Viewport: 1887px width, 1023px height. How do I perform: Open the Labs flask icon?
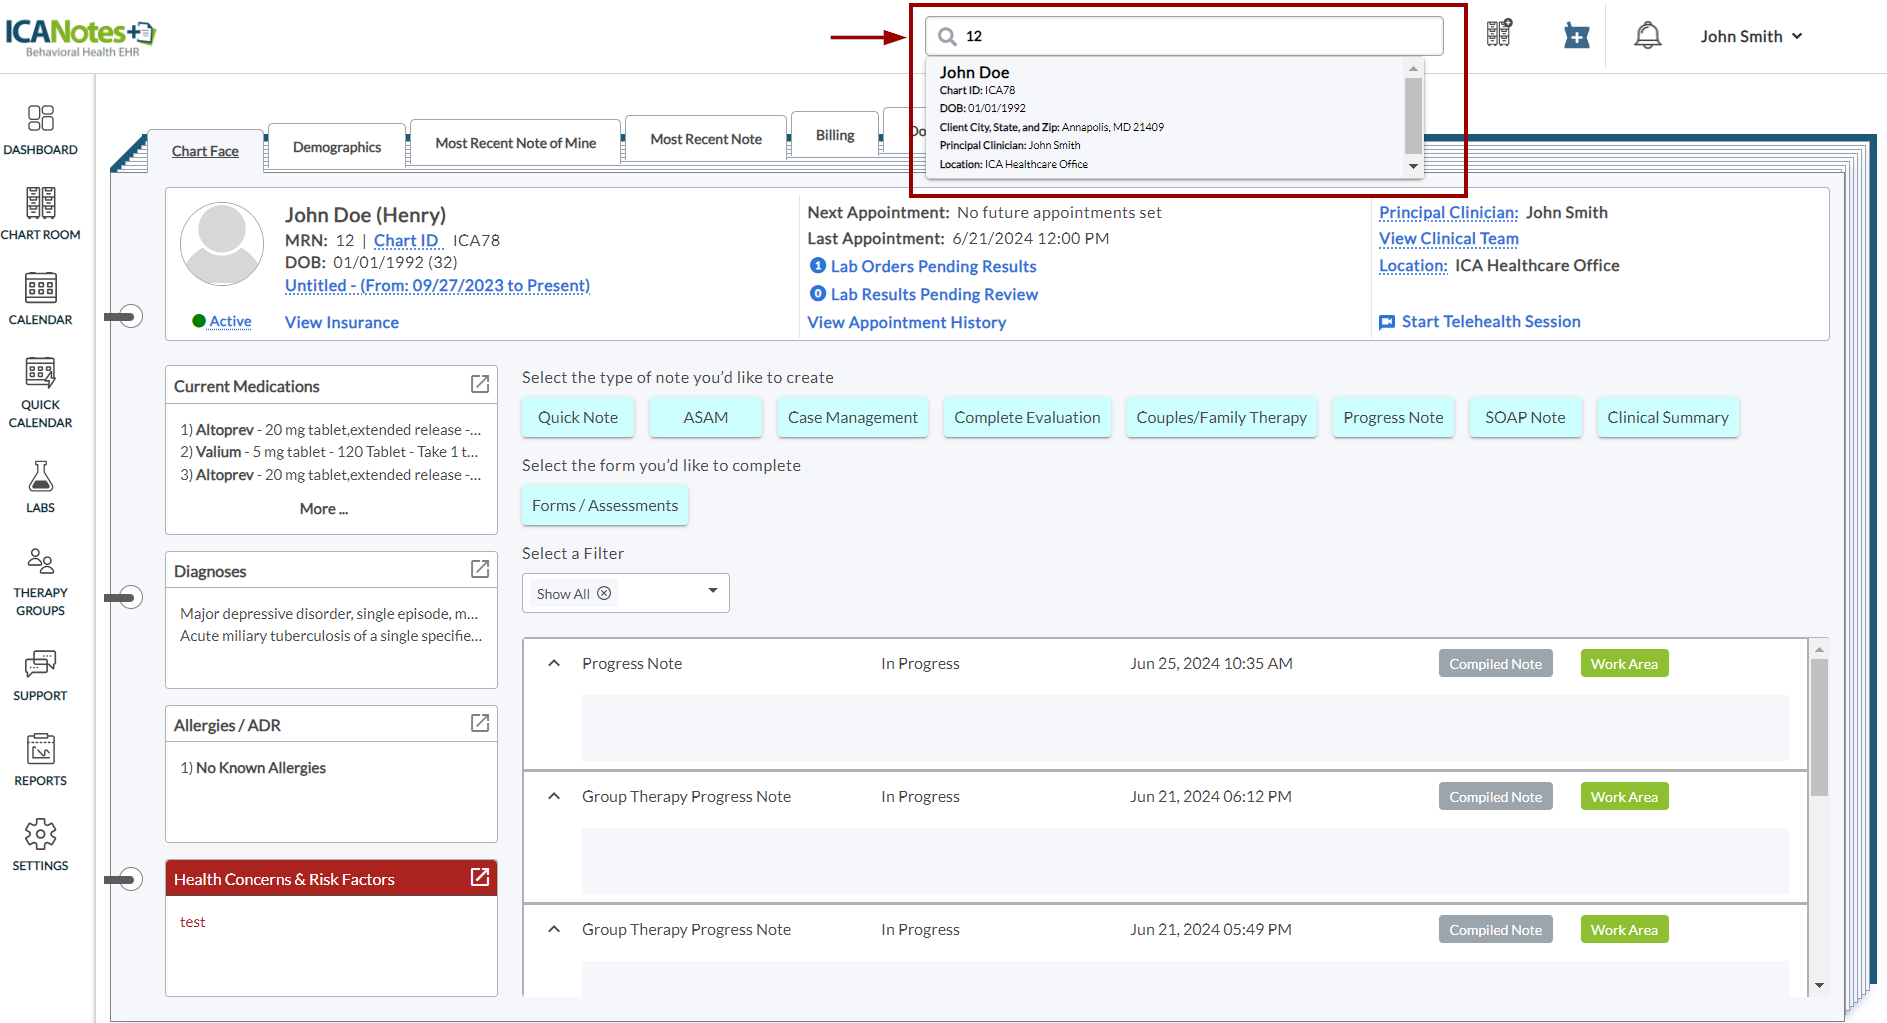point(40,487)
